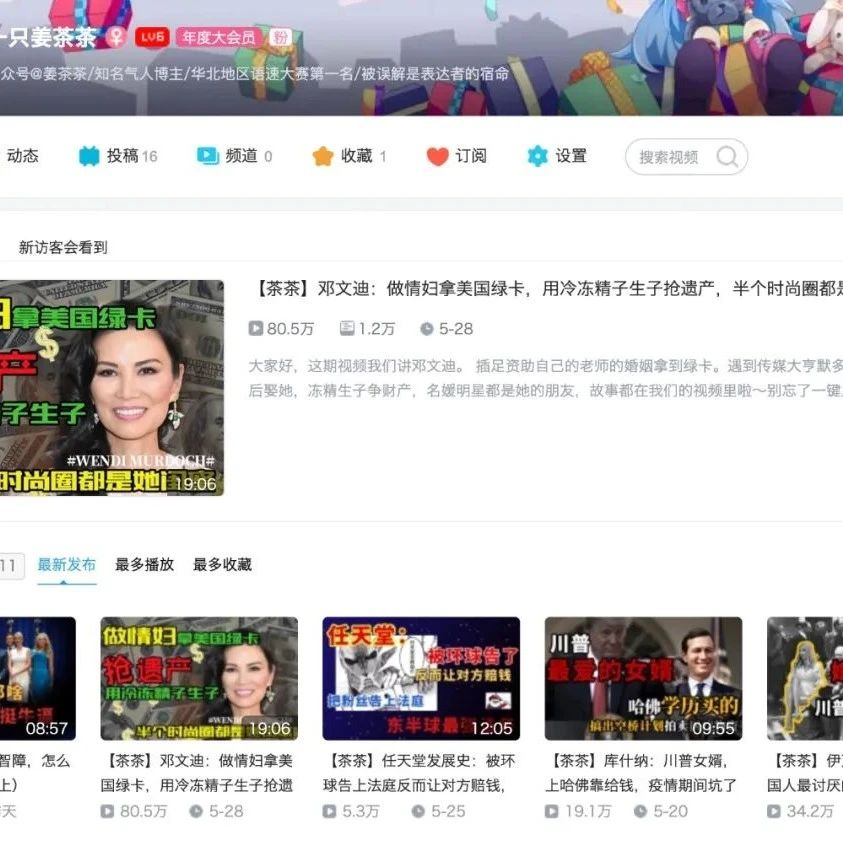Viewport: 843px width, 846px height.
Task: Click play icon beside 19.1万 count
Action: [552, 811]
